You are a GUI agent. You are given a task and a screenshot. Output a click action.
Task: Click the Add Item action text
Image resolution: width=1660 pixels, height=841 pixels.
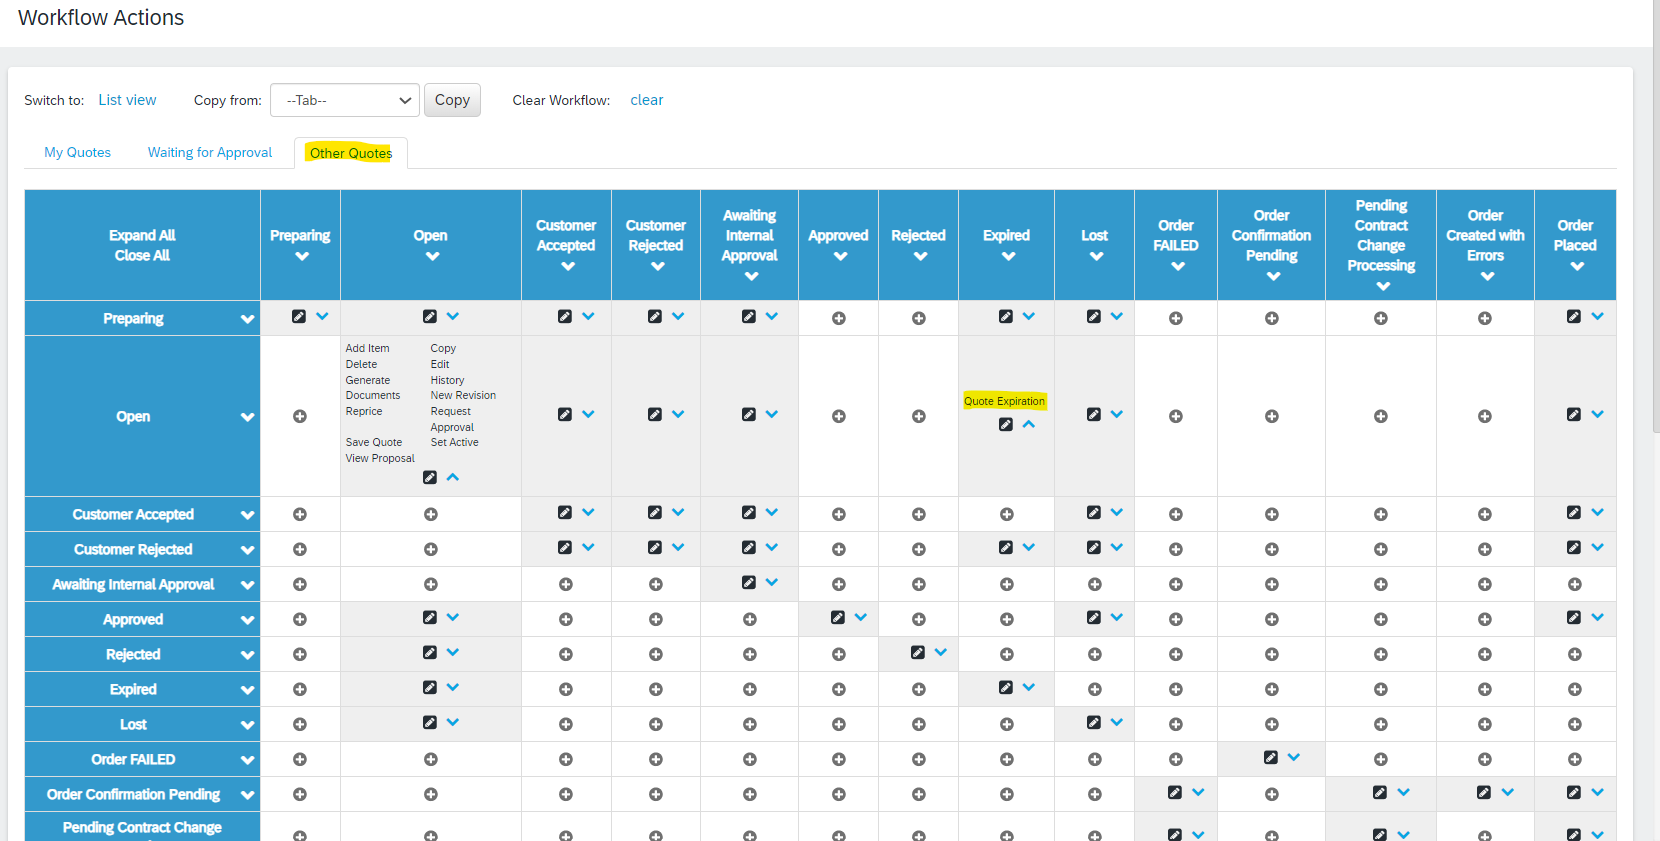(367, 348)
